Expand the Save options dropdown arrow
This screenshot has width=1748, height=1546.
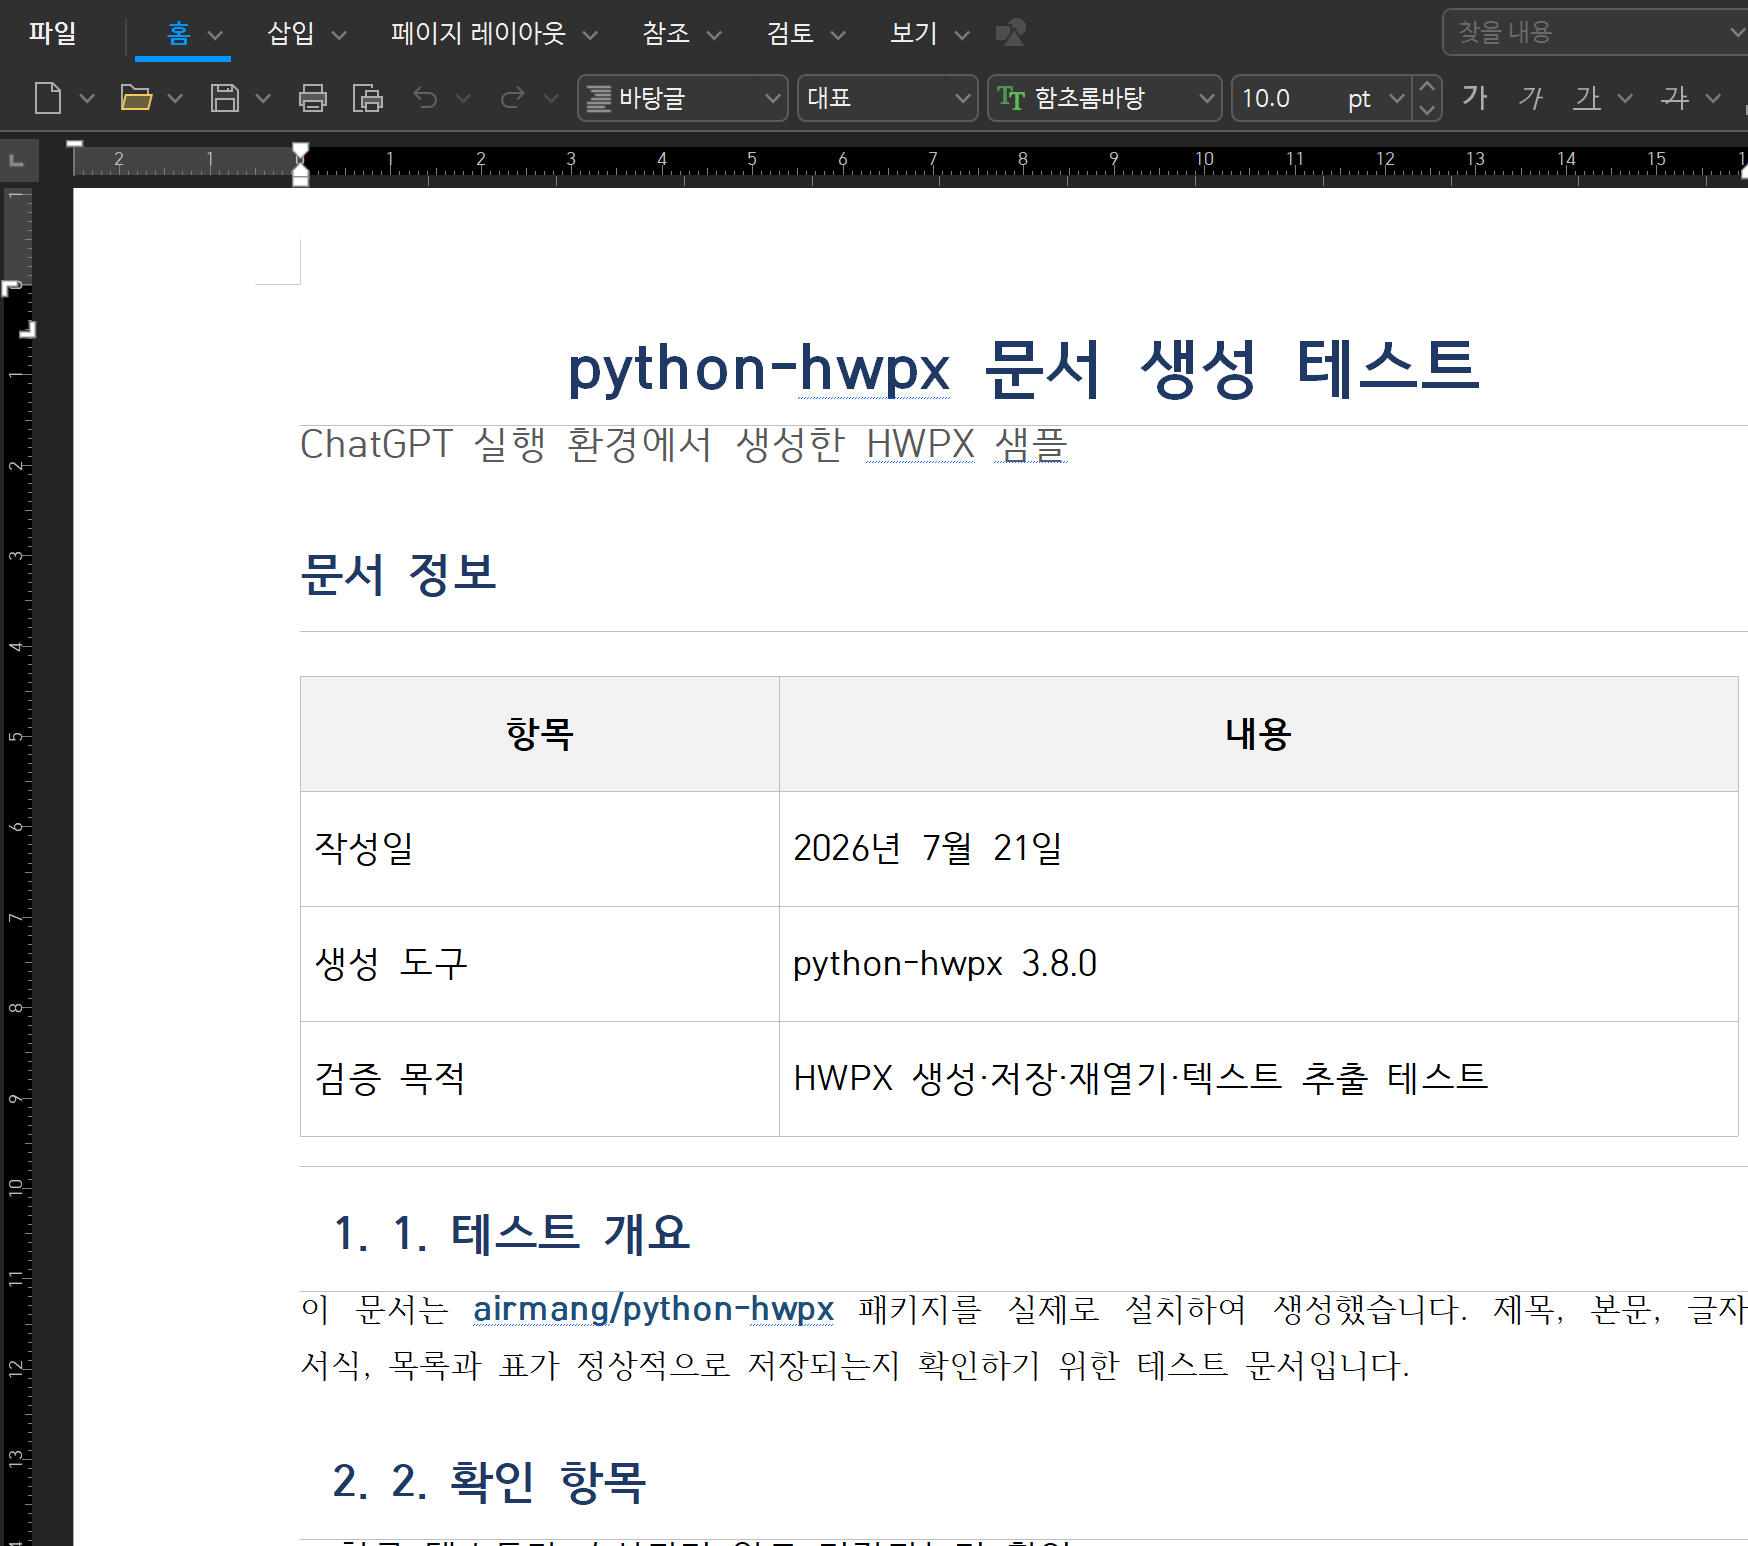pyautogui.click(x=263, y=98)
